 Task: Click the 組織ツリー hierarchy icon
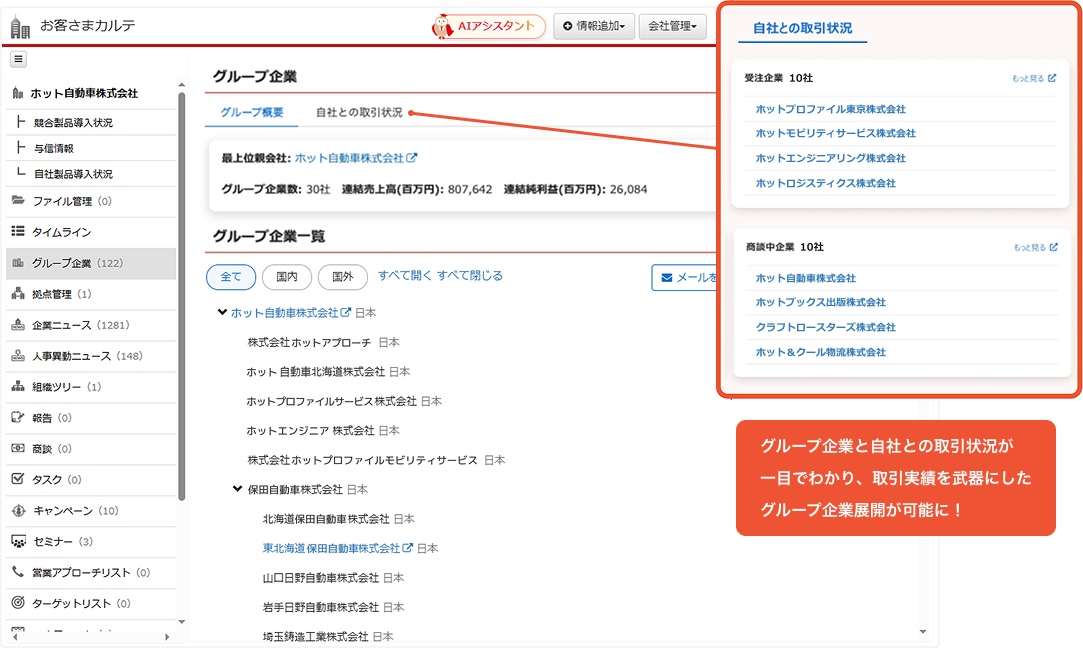click(18, 386)
